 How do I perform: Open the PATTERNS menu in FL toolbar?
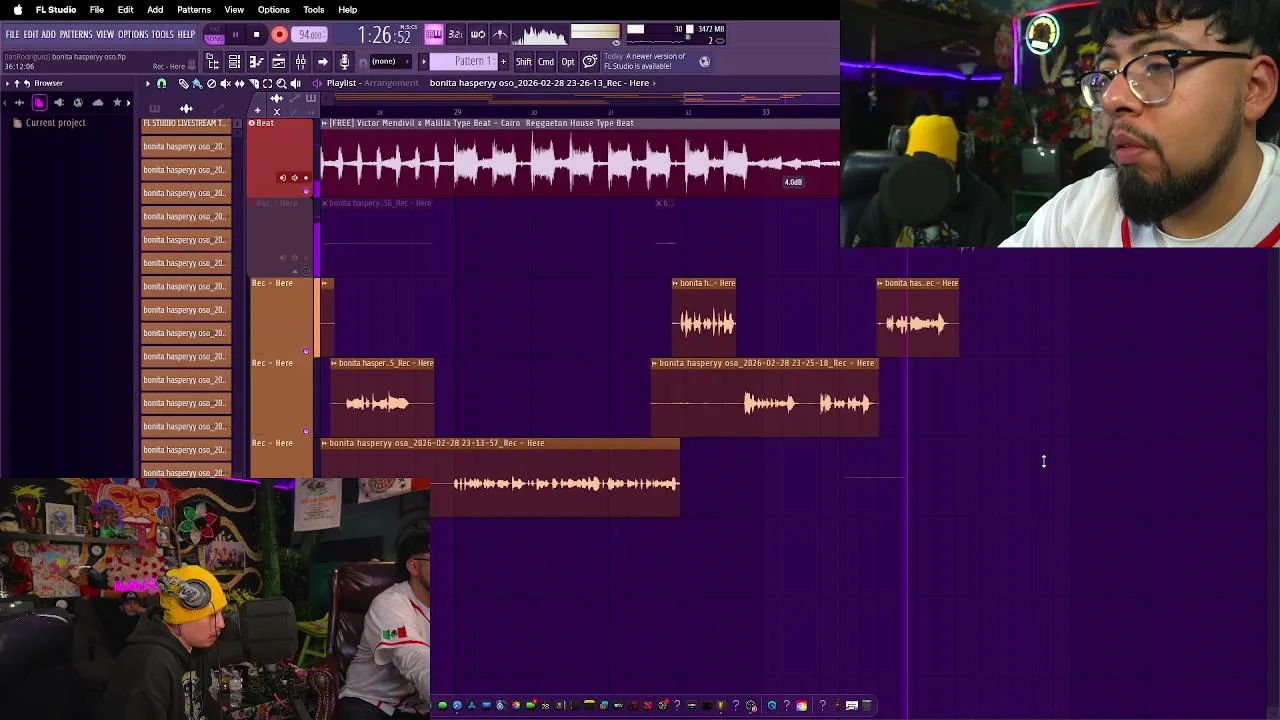pyautogui.click(x=76, y=34)
